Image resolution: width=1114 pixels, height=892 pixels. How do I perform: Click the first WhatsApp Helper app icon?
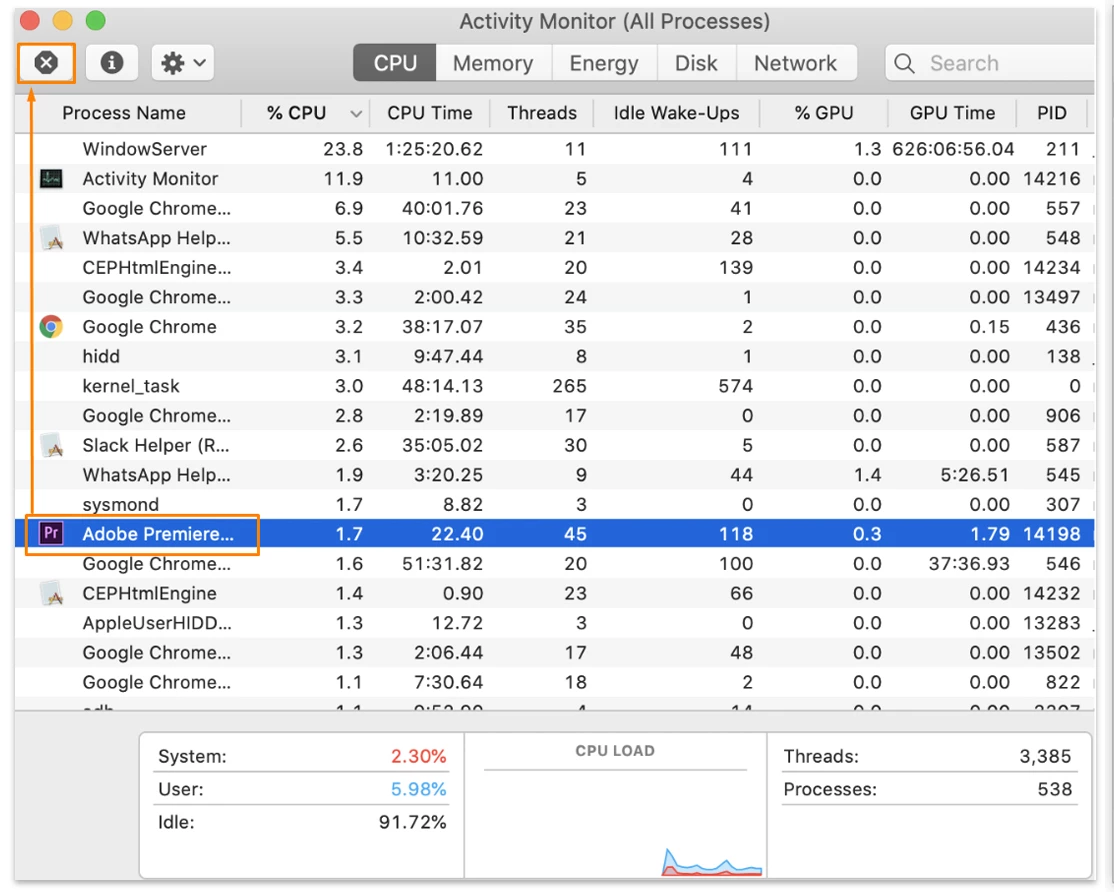tap(52, 238)
